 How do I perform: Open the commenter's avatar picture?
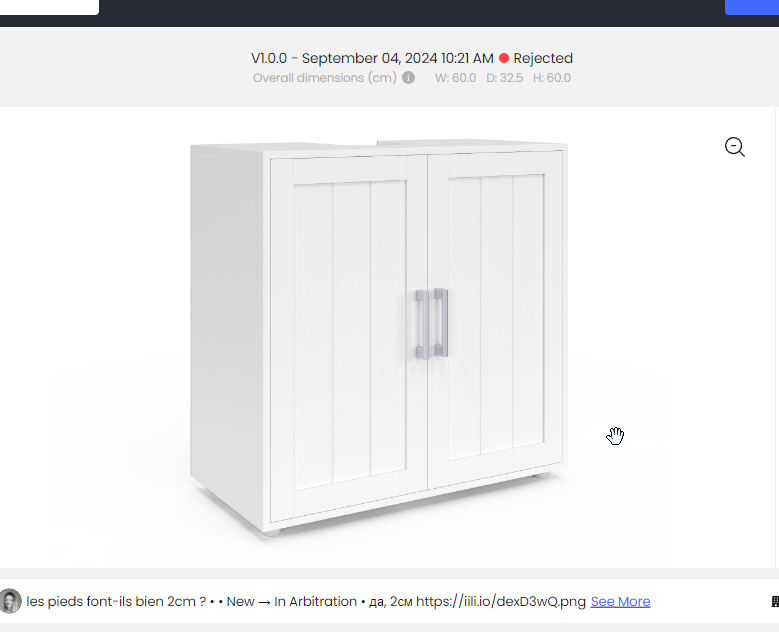(x=10, y=601)
